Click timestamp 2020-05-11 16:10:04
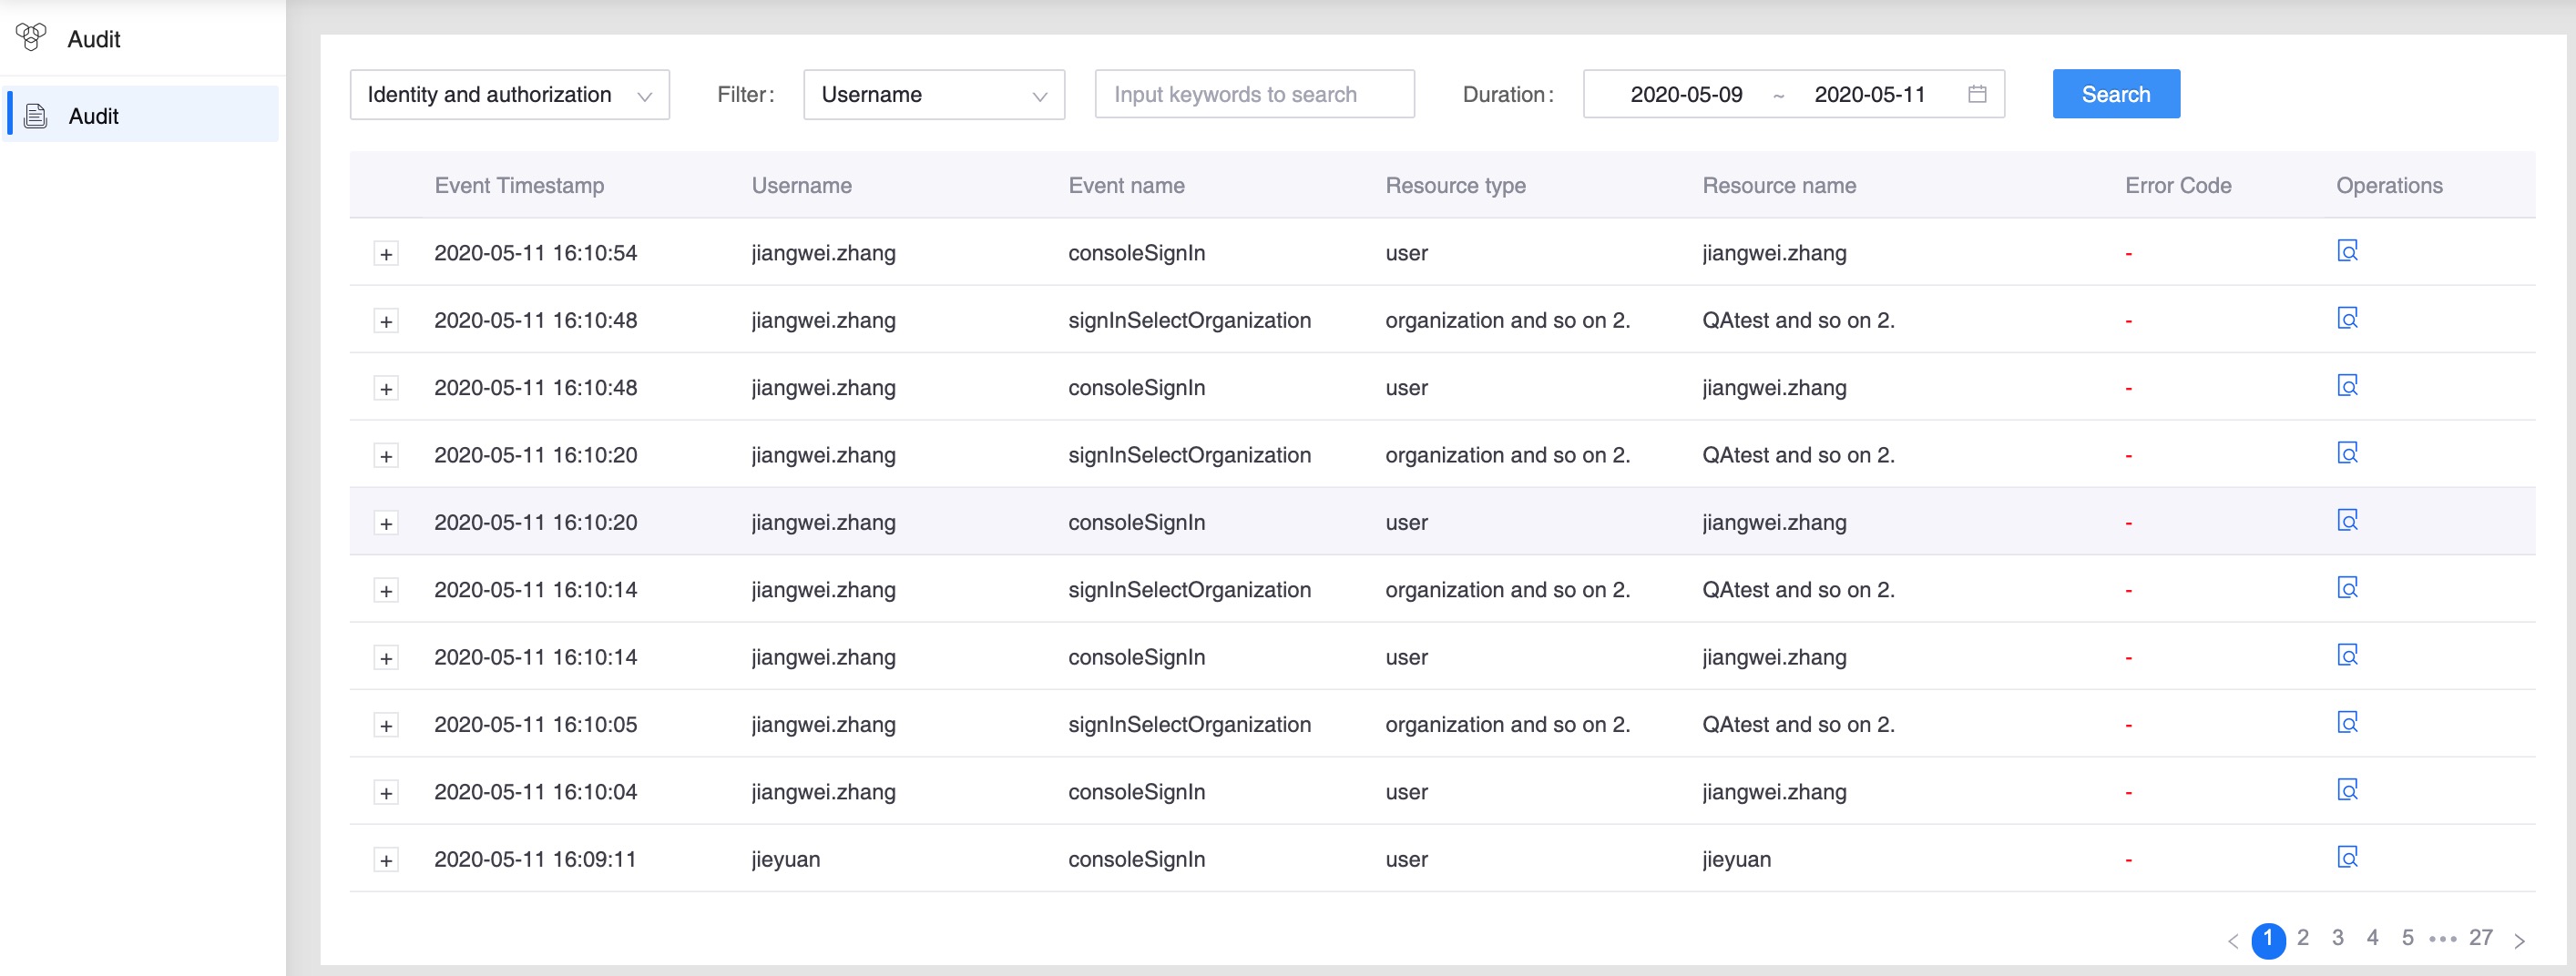Screen dimensions: 2576x976 click(535, 792)
